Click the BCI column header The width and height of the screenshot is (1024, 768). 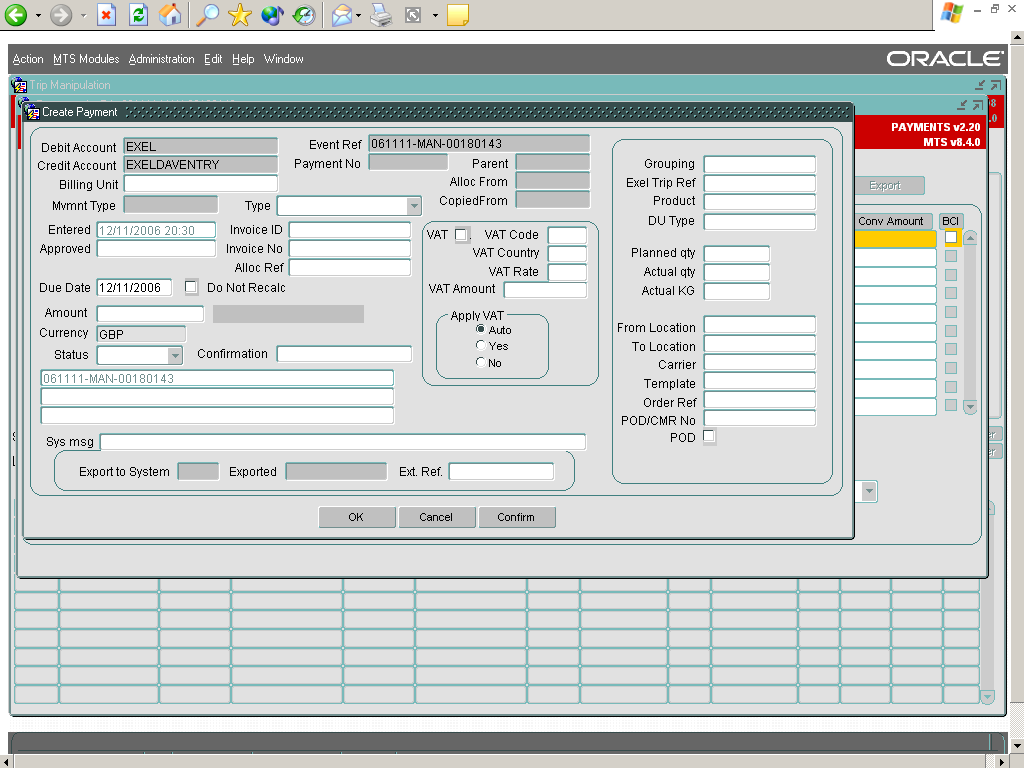950,221
